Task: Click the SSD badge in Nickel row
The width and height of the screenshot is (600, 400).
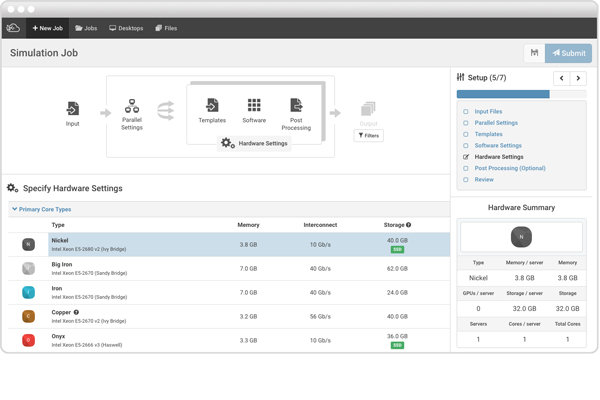Action: click(x=397, y=250)
